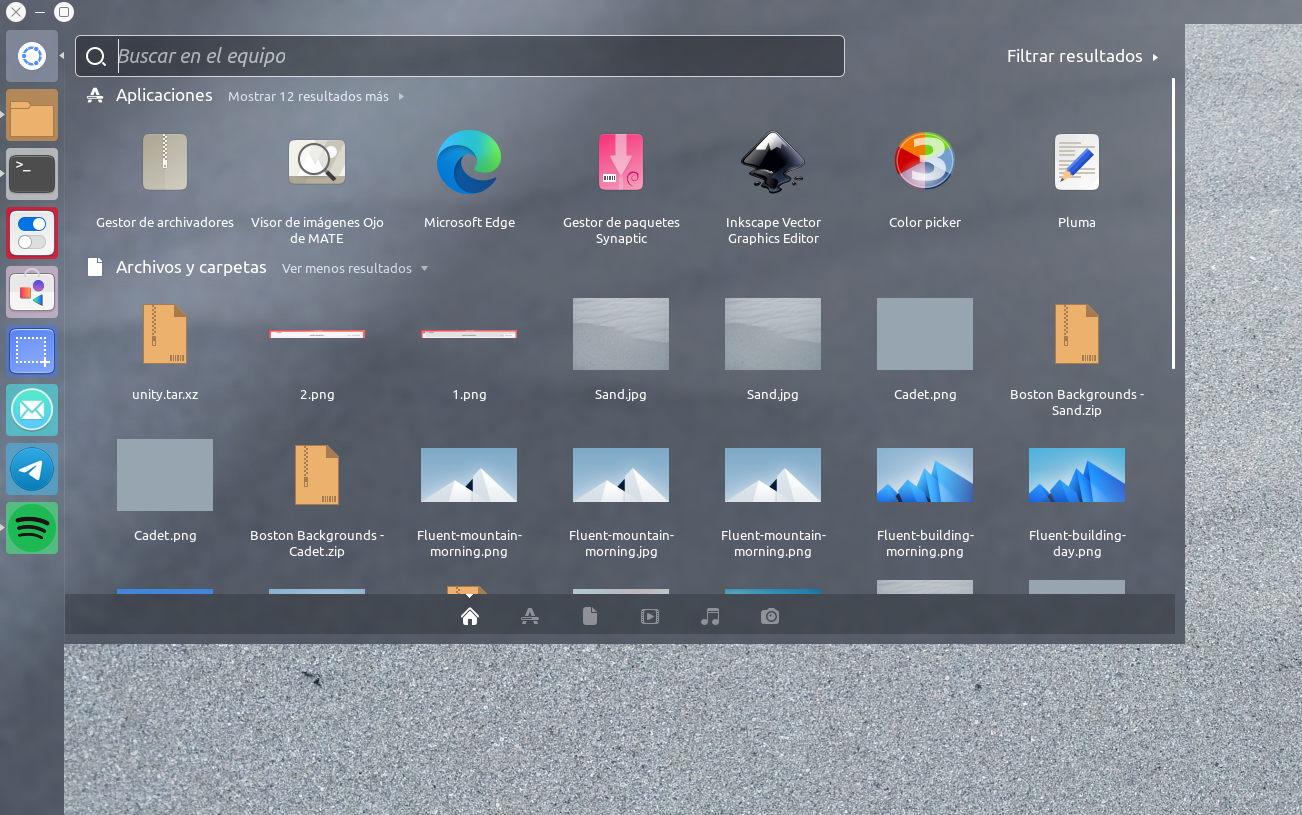Switch to the Files lens
The height and width of the screenshot is (815, 1302).
tap(590, 616)
